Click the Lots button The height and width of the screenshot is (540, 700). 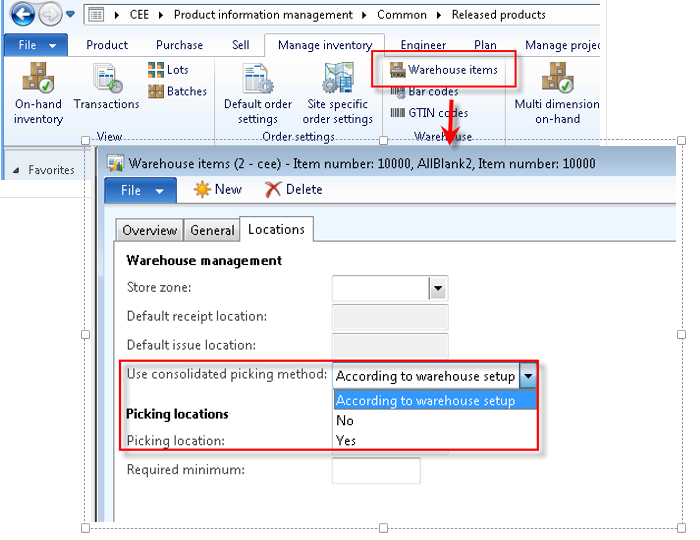tap(168, 70)
